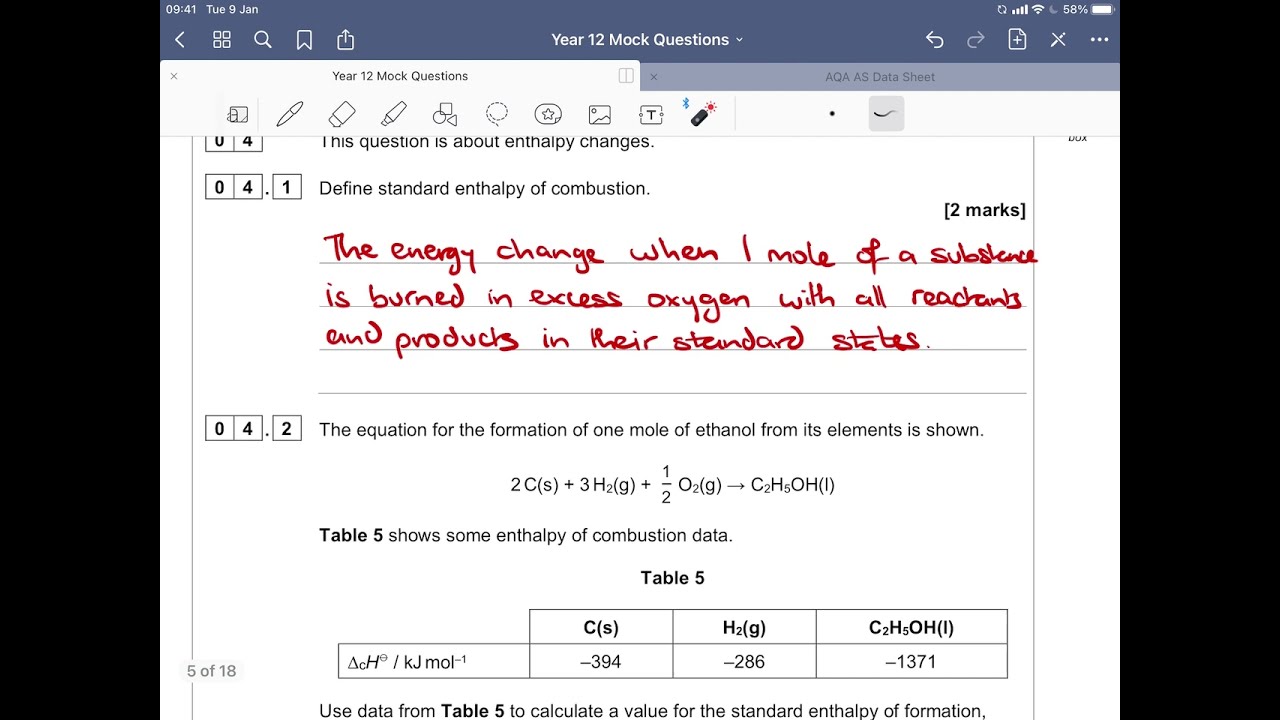Image resolution: width=1280 pixels, height=720 pixels.
Task: Undo the last stroke
Action: 934,40
